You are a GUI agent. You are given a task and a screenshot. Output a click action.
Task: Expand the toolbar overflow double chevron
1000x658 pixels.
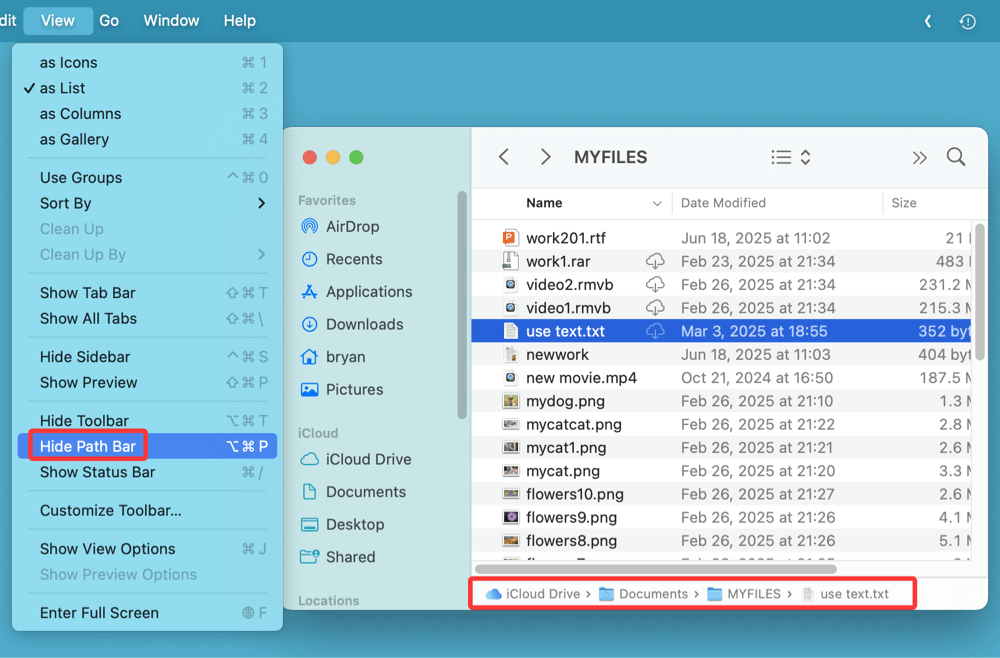tap(919, 157)
